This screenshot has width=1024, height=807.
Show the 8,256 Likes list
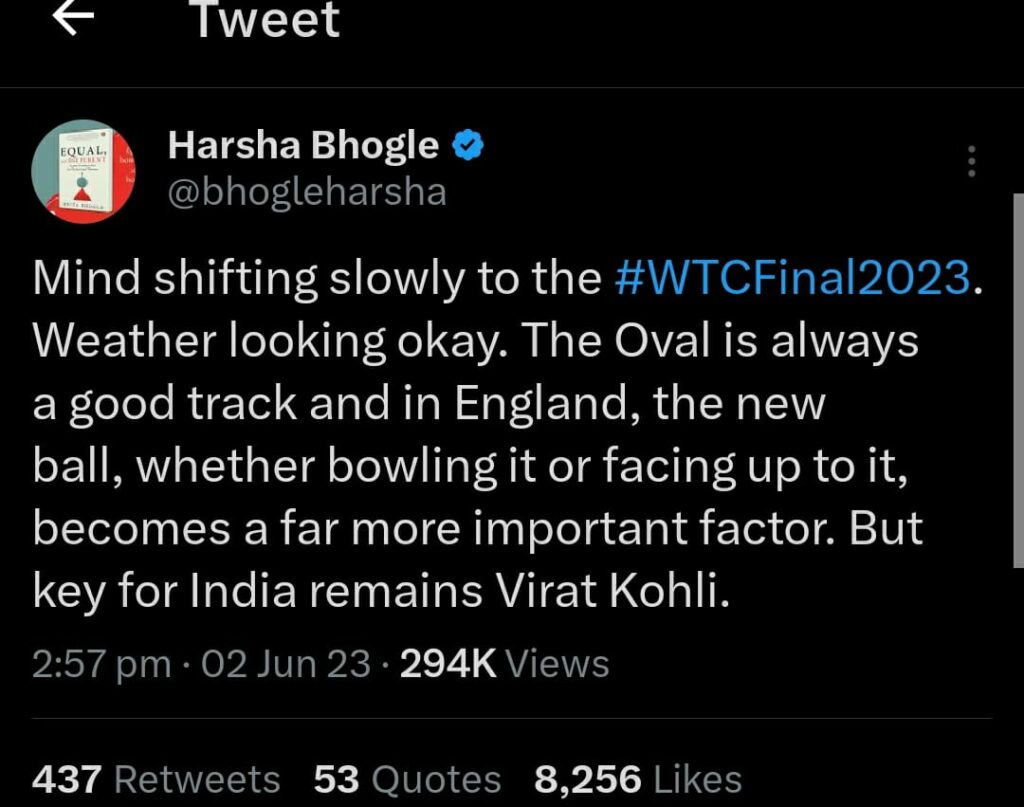638,779
